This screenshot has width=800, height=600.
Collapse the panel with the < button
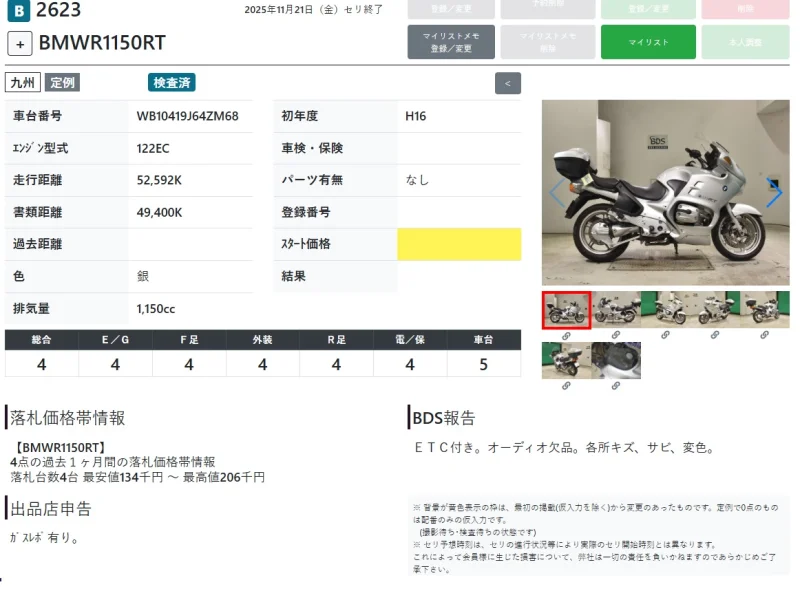(x=508, y=83)
